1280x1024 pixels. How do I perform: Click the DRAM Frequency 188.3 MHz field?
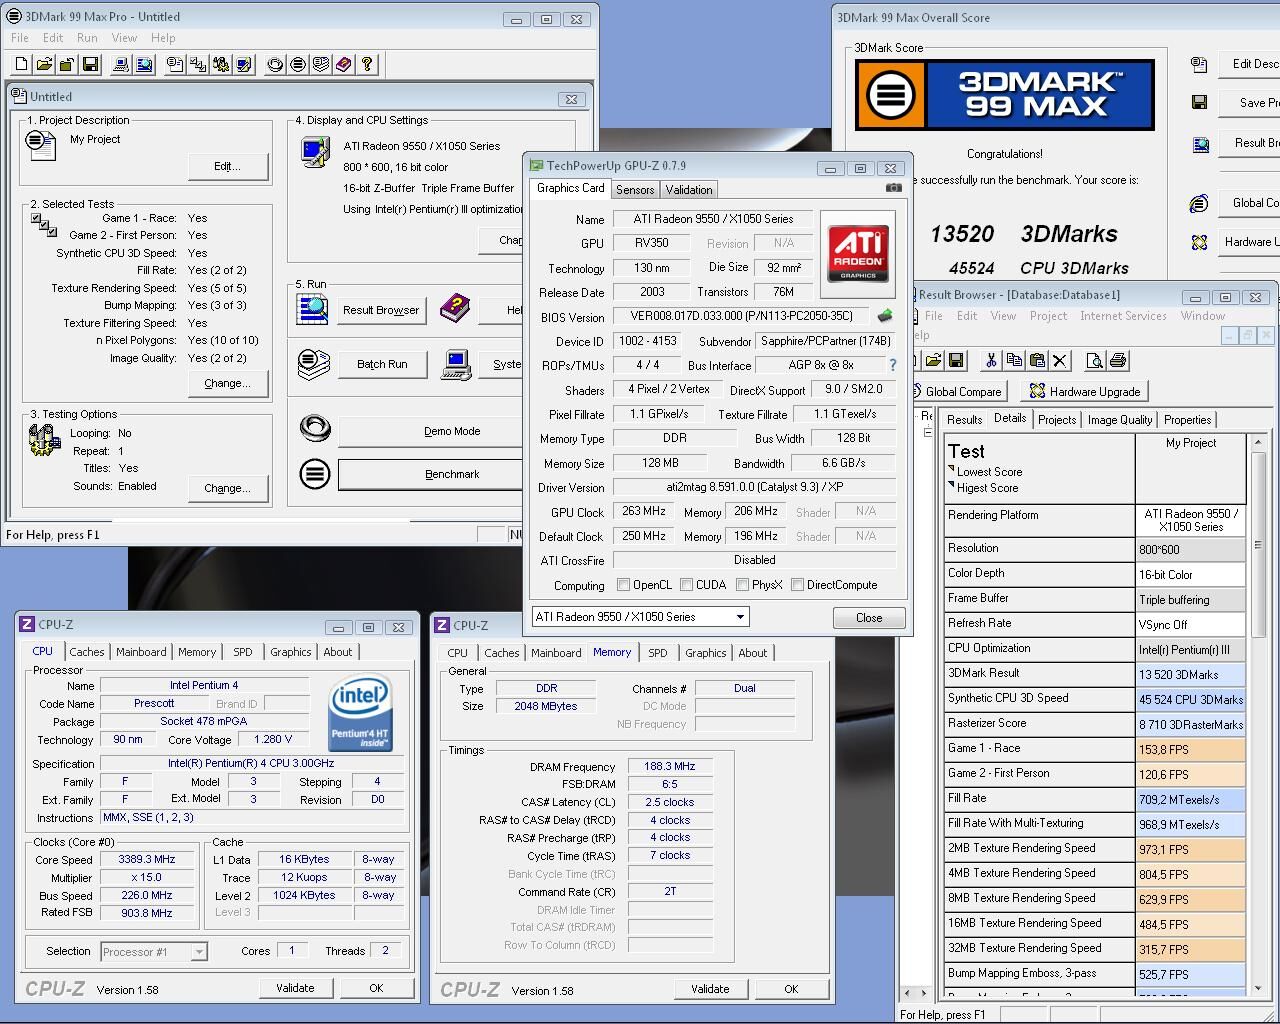670,766
